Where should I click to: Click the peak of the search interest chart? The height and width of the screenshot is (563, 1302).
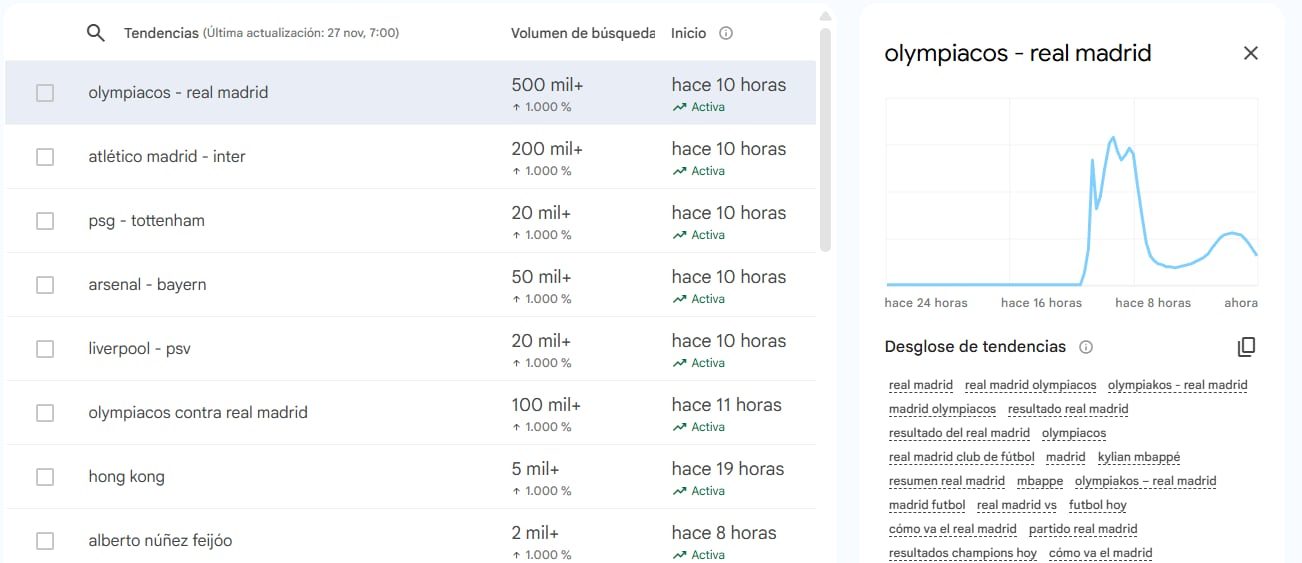[1112, 138]
